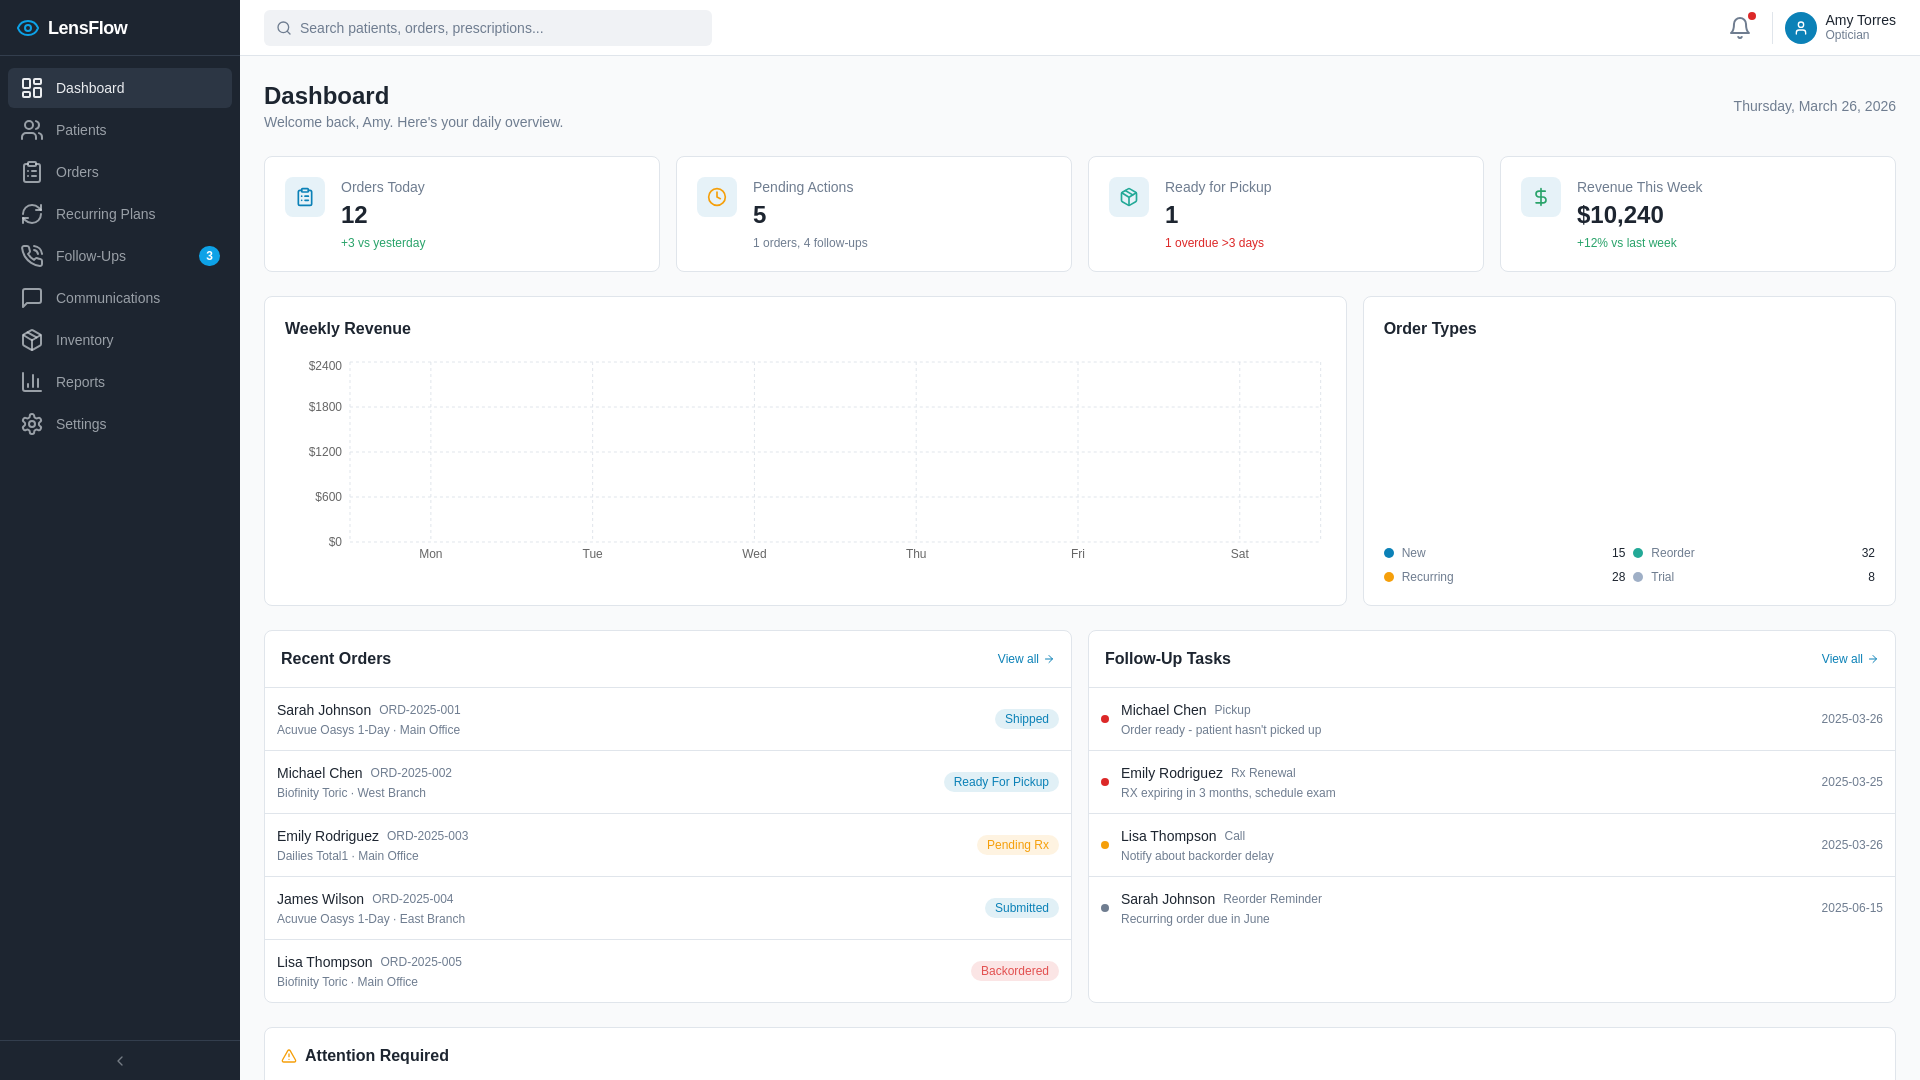
Task: Click the Backordered status on Lisa Thompson order
Action: point(1015,971)
